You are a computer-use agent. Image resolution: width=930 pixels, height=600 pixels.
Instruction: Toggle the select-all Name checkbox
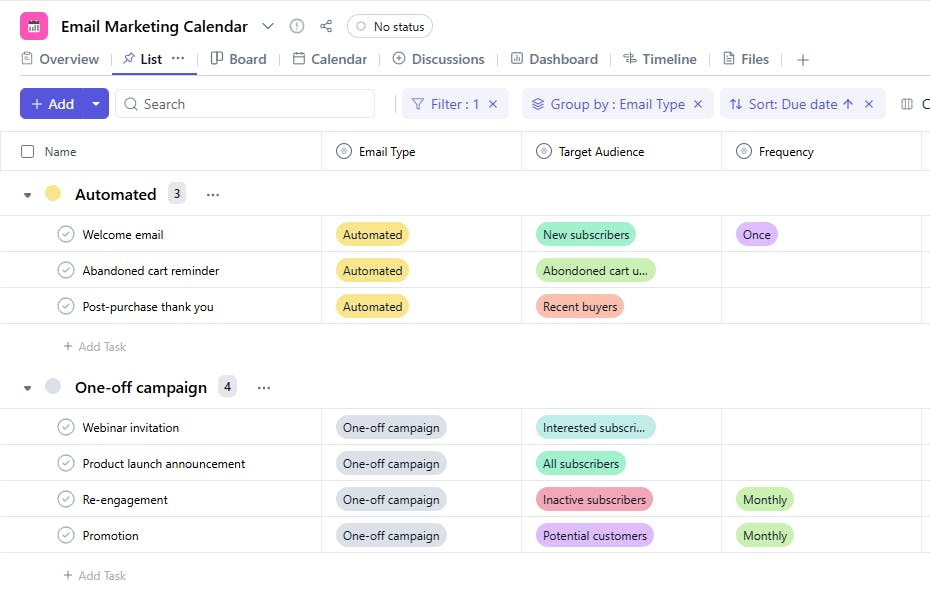[27, 152]
